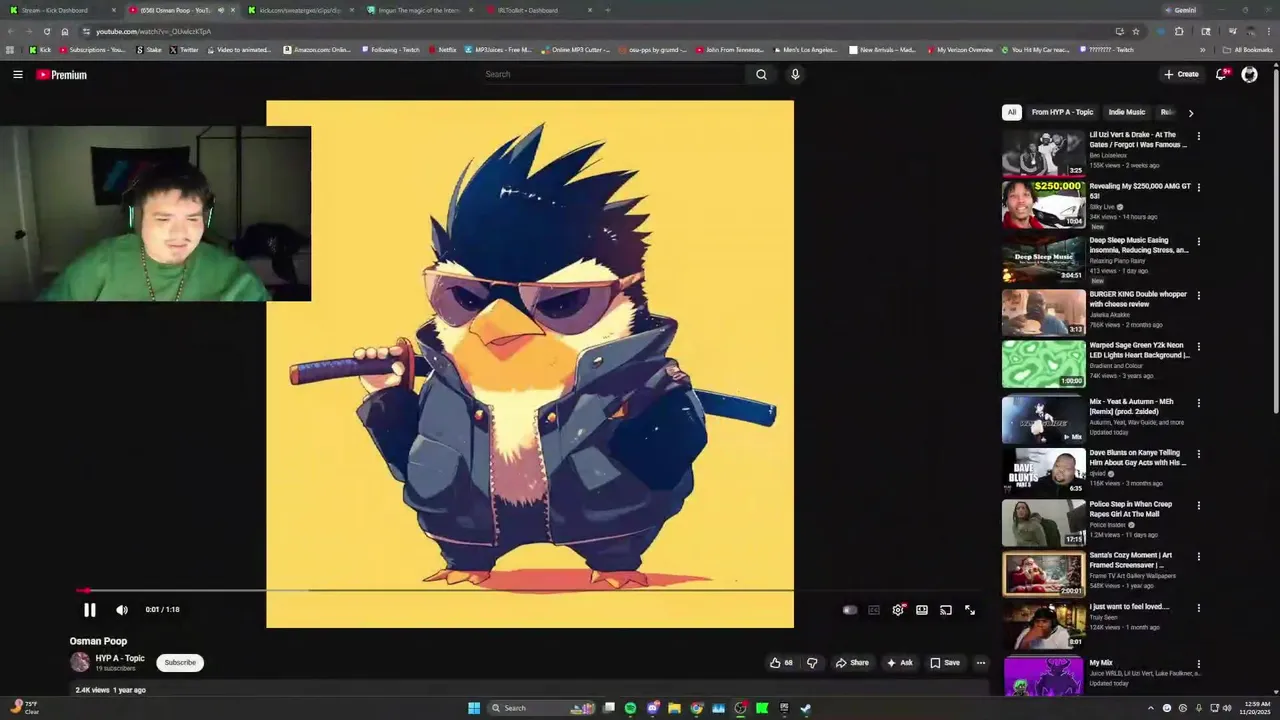Screen dimensions: 1280x720
Task: Show hidden system tray icons
Action: coord(1150,708)
